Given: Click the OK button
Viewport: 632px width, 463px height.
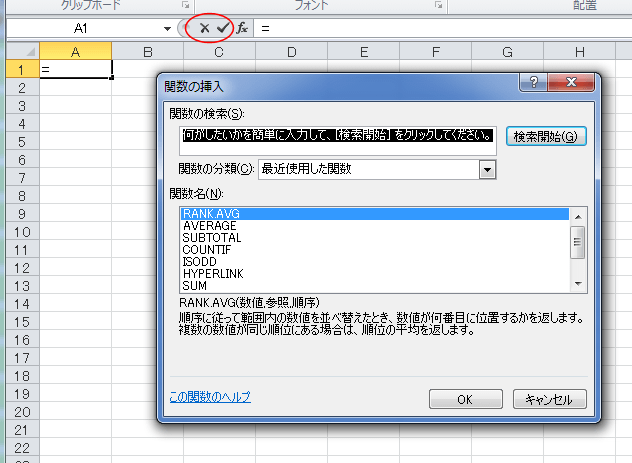Looking at the screenshot, I should pyautogui.click(x=466, y=399).
